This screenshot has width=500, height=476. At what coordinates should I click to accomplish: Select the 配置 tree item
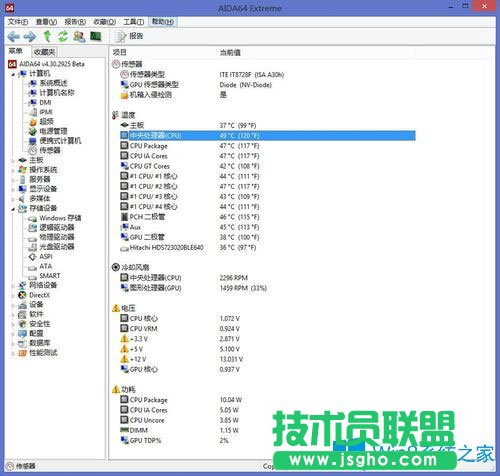pos(31,334)
